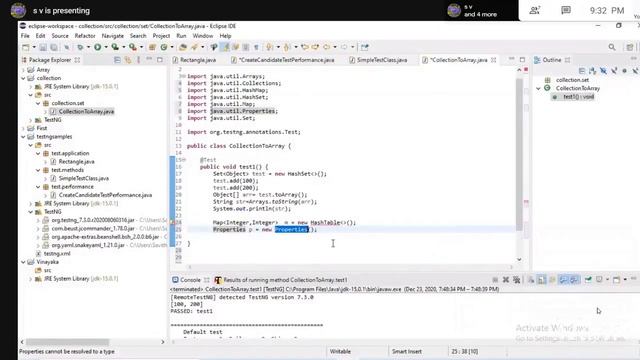This screenshot has width=640, height=360.
Task: Click the green Run button in toolbar
Action: (98, 47)
